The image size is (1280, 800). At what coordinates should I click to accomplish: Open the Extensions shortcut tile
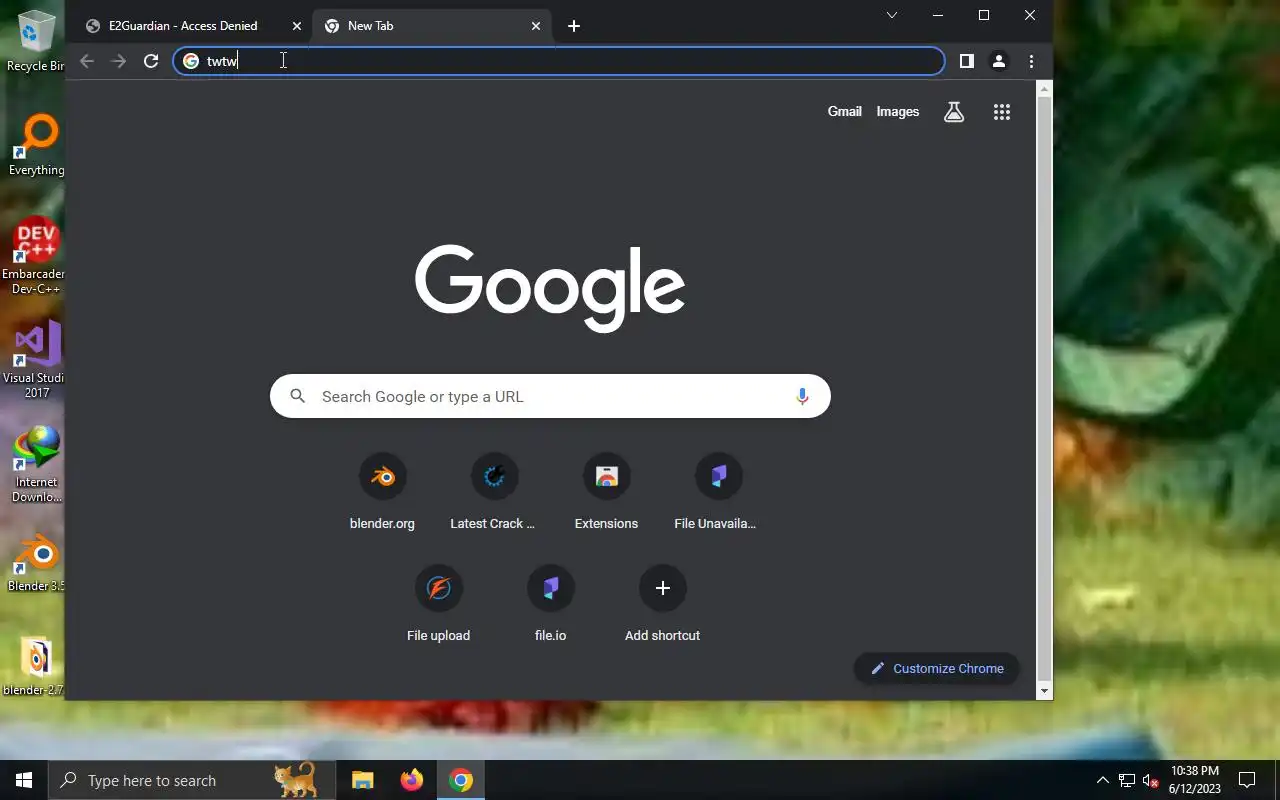pos(606,491)
